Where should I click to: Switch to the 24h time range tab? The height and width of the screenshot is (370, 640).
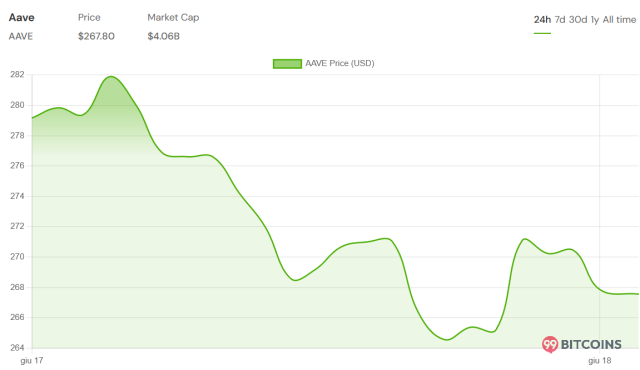(542, 20)
